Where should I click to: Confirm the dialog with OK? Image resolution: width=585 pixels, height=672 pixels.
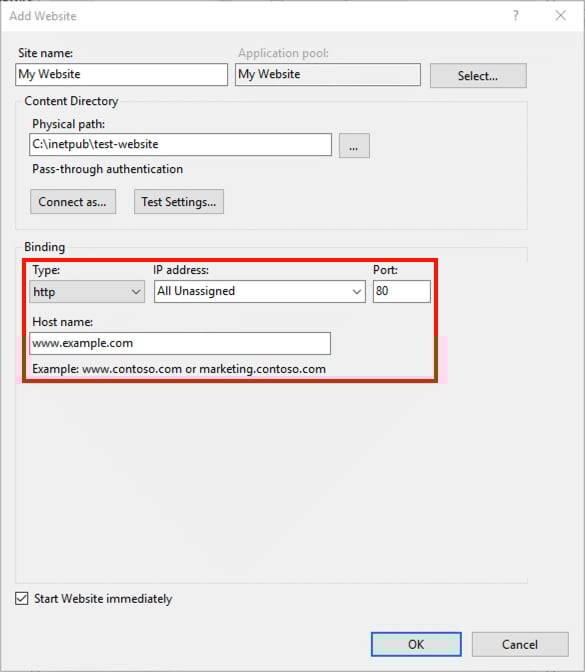coord(416,644)
